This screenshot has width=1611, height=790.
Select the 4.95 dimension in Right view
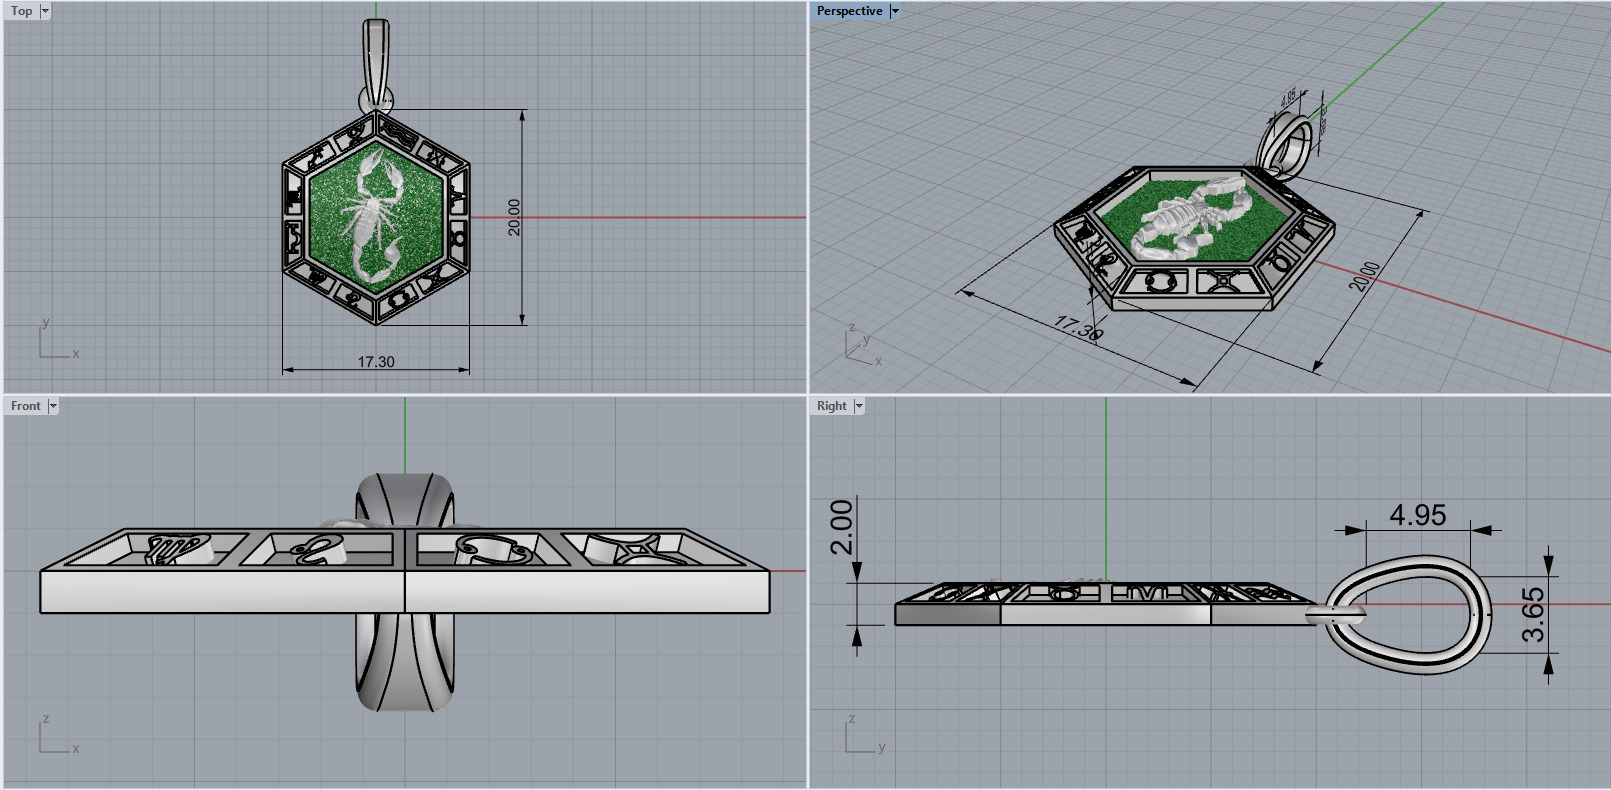(x=1417, y=515)
